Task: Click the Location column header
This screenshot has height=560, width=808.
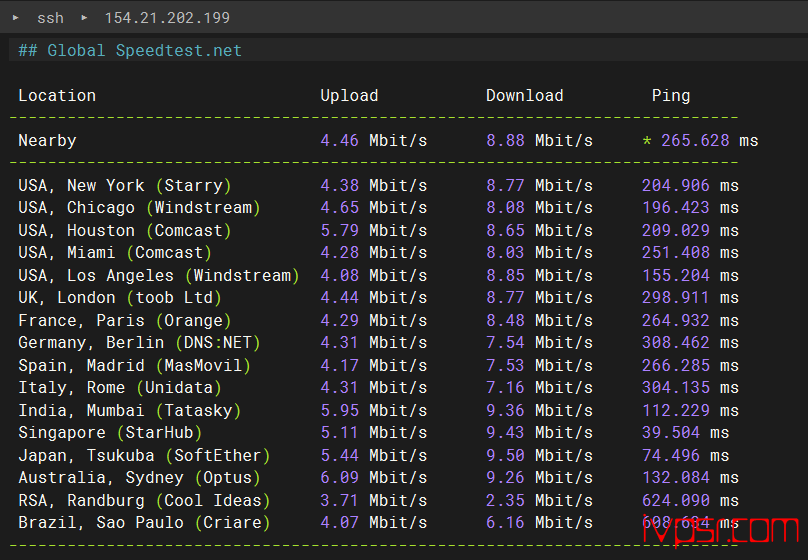Action: click(x=57, y=96)
